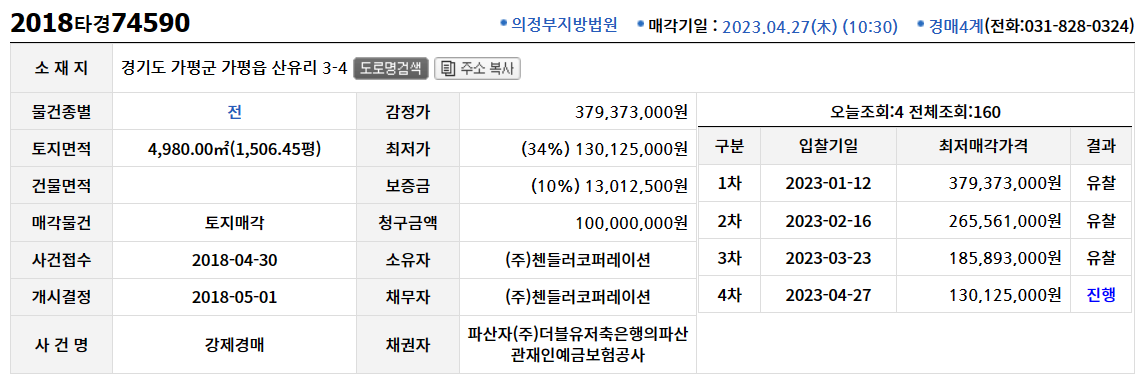Click the 도로명검색 button

click(391, 68)
